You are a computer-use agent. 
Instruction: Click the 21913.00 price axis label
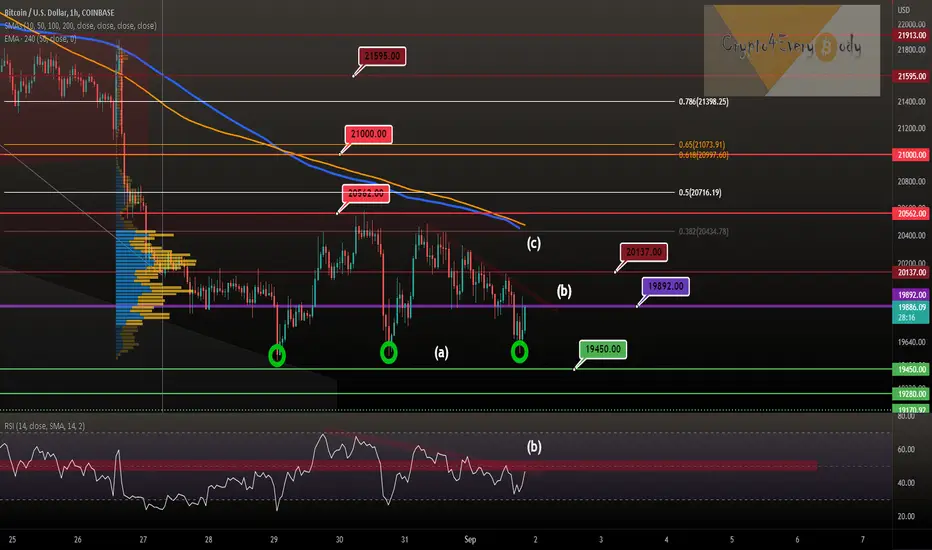tap(911, 36)
